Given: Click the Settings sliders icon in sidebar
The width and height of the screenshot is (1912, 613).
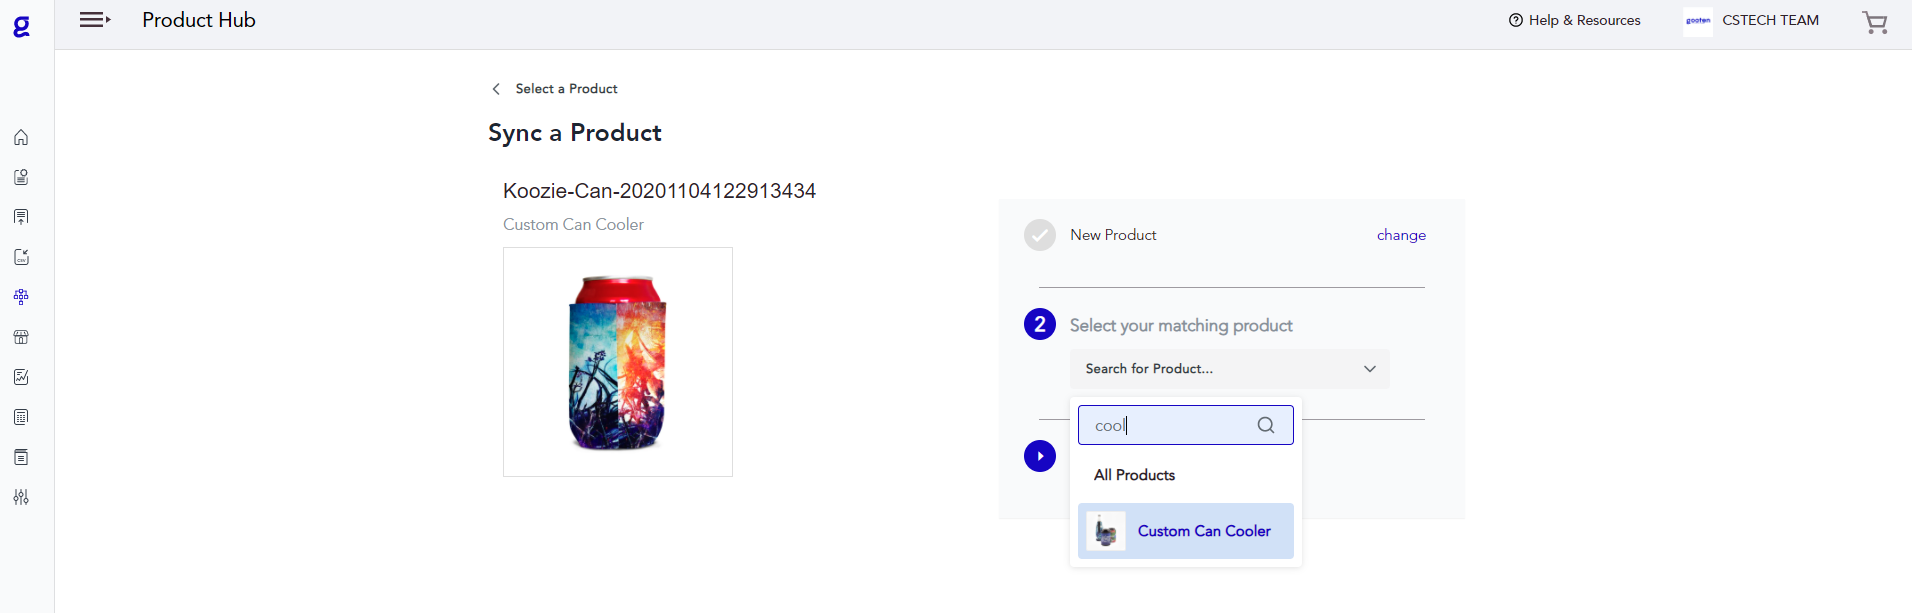Looking at the screenshot, I should tap(21, 497).
